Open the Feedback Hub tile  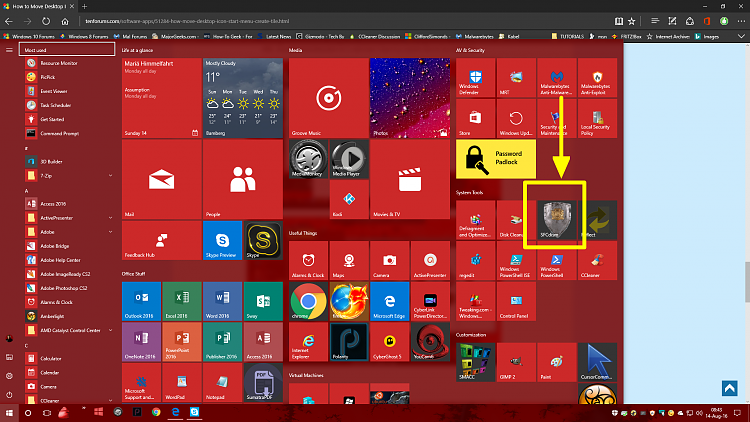[x=162, y=241]
